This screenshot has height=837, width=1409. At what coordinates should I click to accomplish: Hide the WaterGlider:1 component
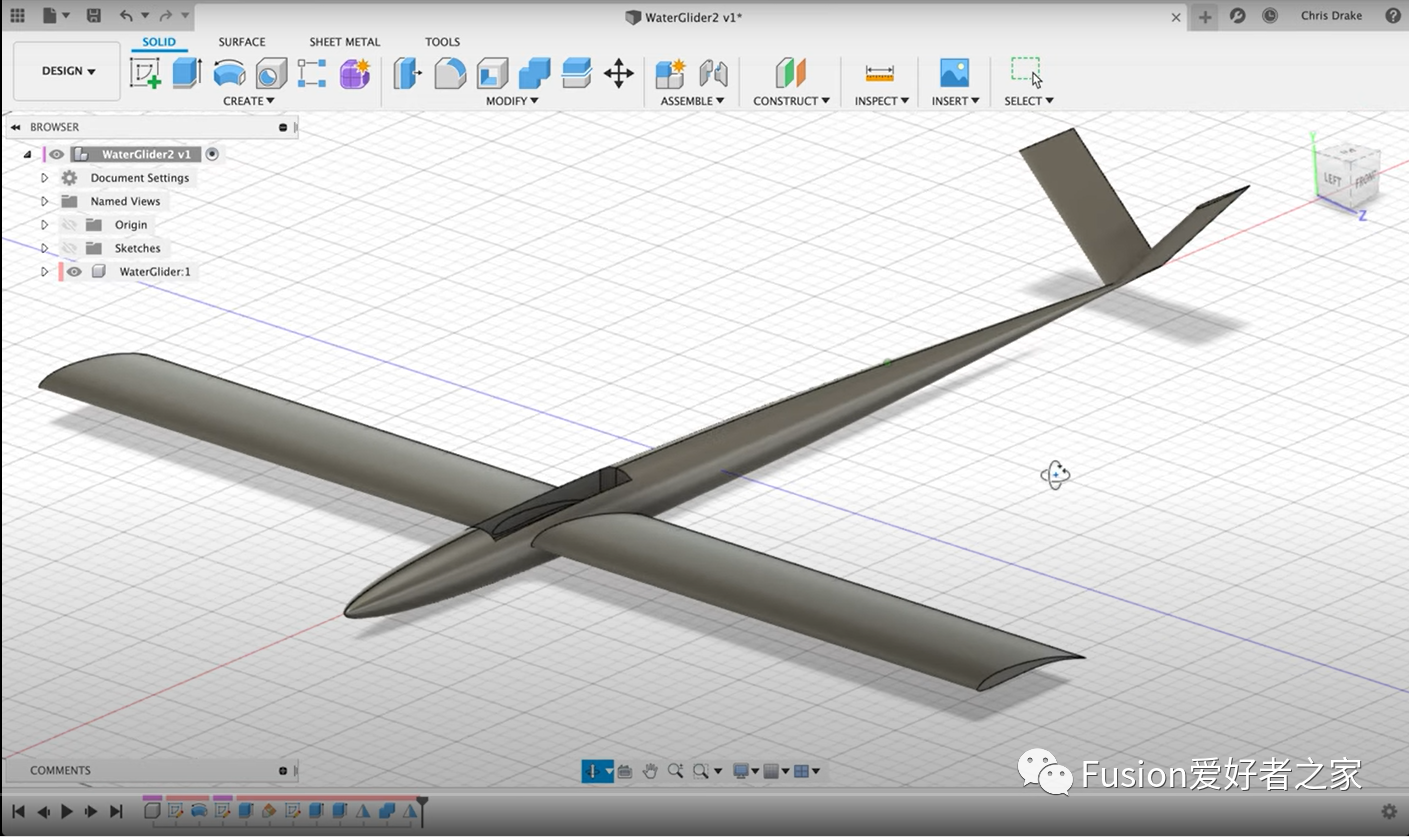tap(74, 272)
